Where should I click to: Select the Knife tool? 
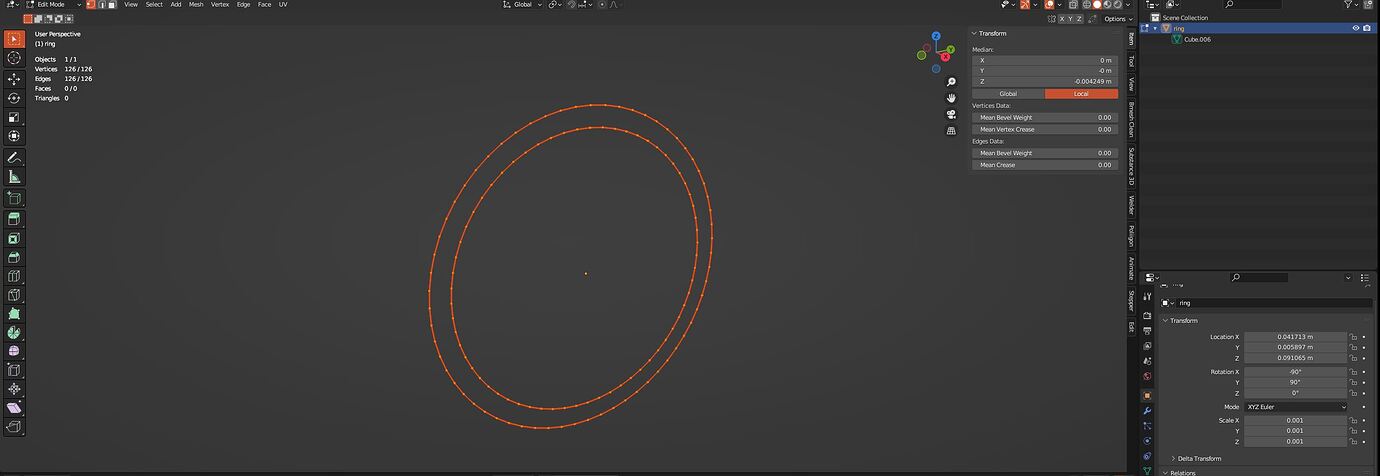pos(14,296)
